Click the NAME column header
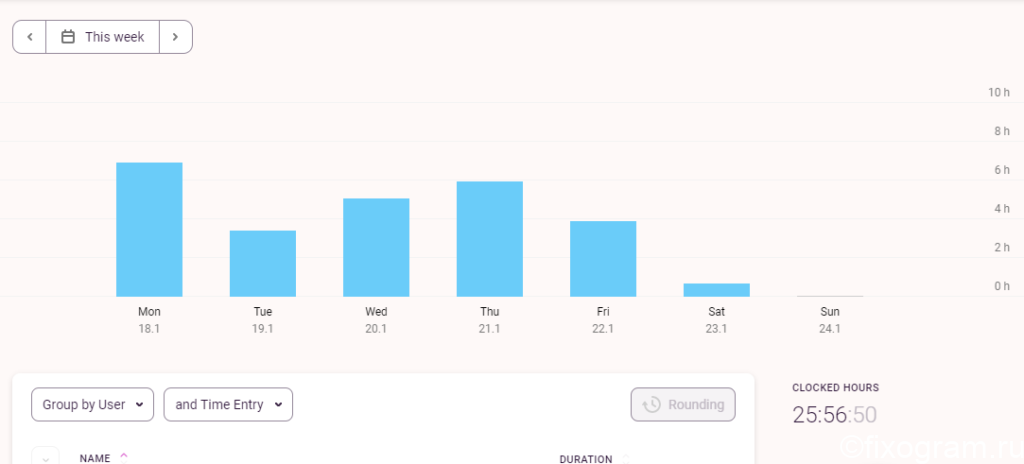 pos(95,458)
